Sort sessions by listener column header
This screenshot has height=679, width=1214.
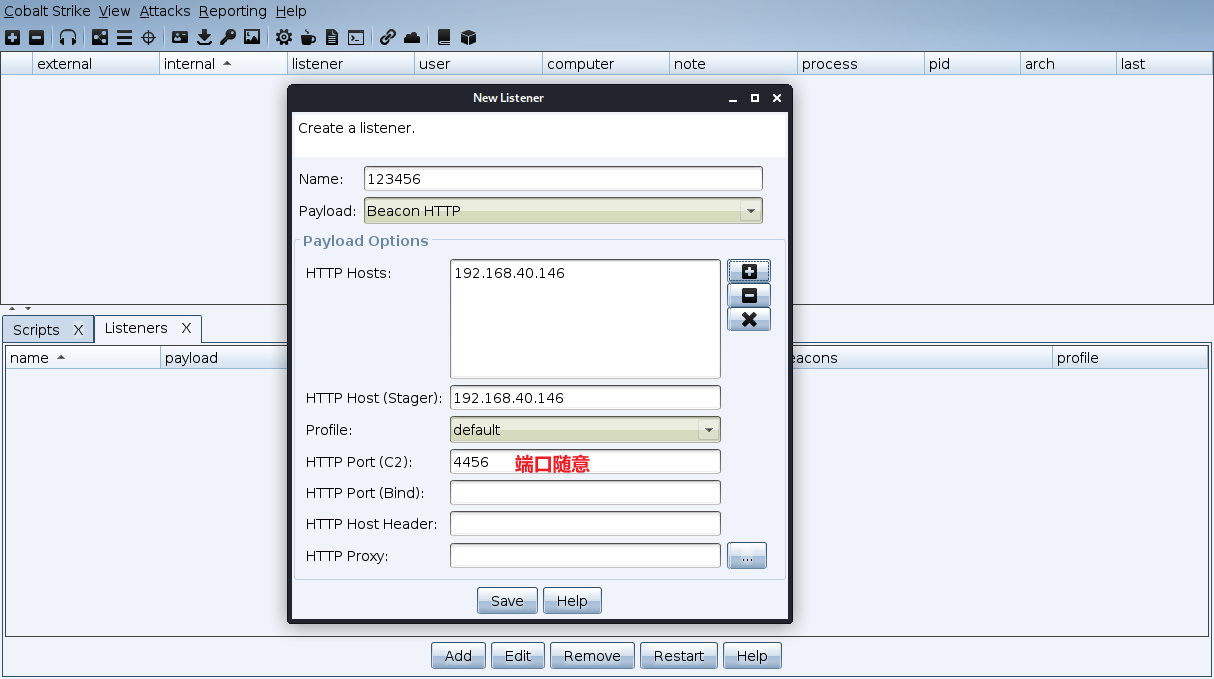(351, 64)
